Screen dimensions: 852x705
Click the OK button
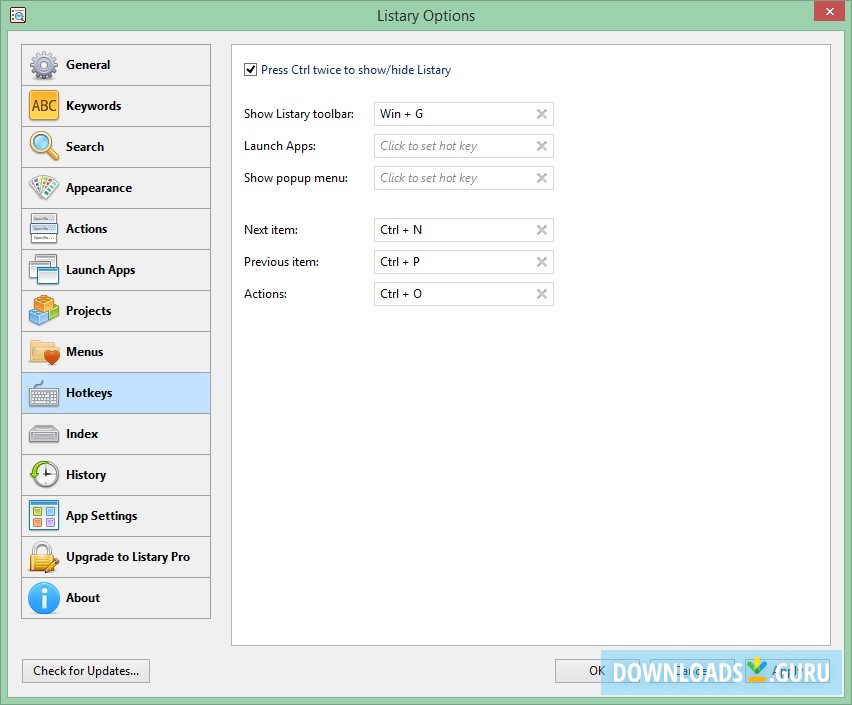tap(597, 671)
